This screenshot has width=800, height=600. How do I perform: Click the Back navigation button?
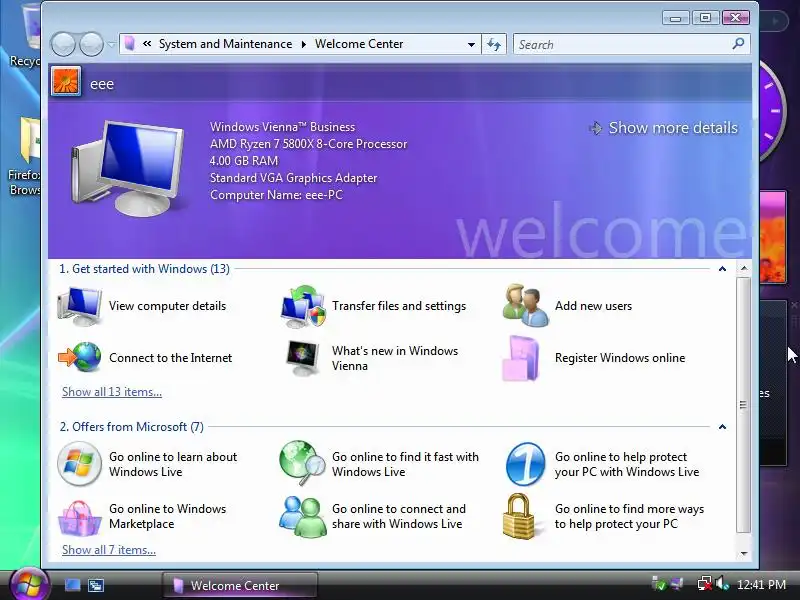point(63,44)
